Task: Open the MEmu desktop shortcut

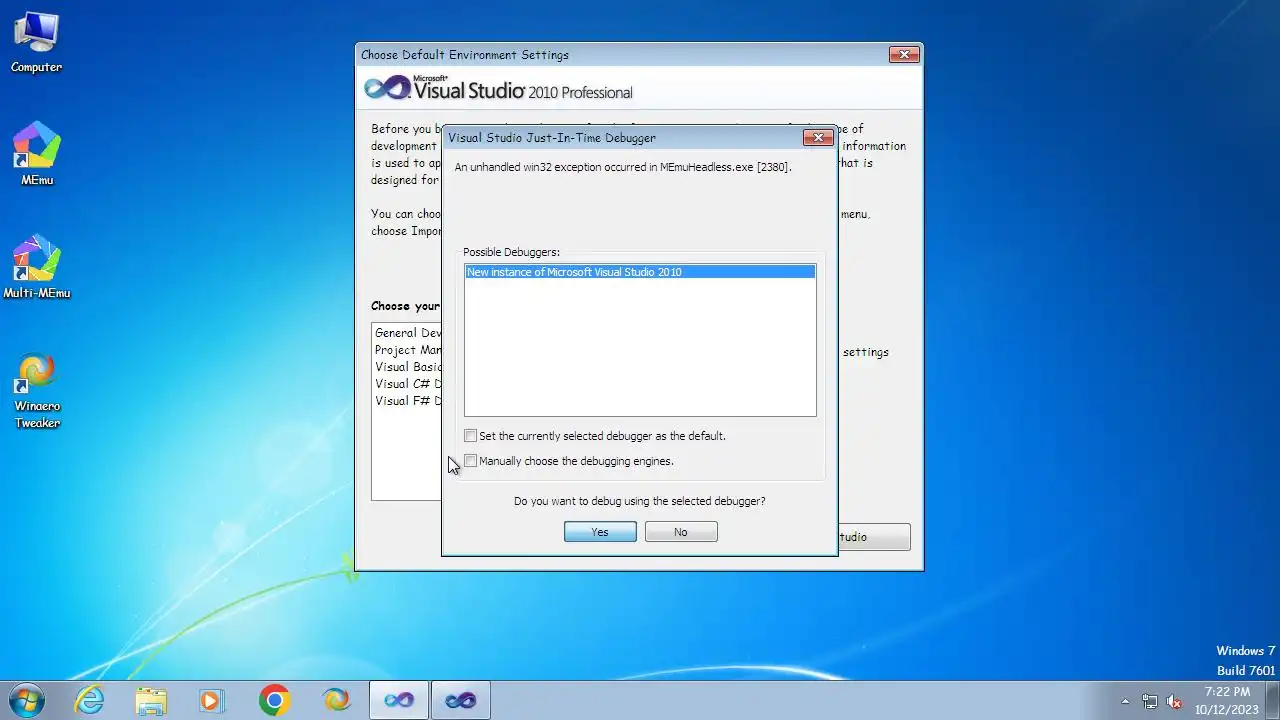Action: click(37, 154)
